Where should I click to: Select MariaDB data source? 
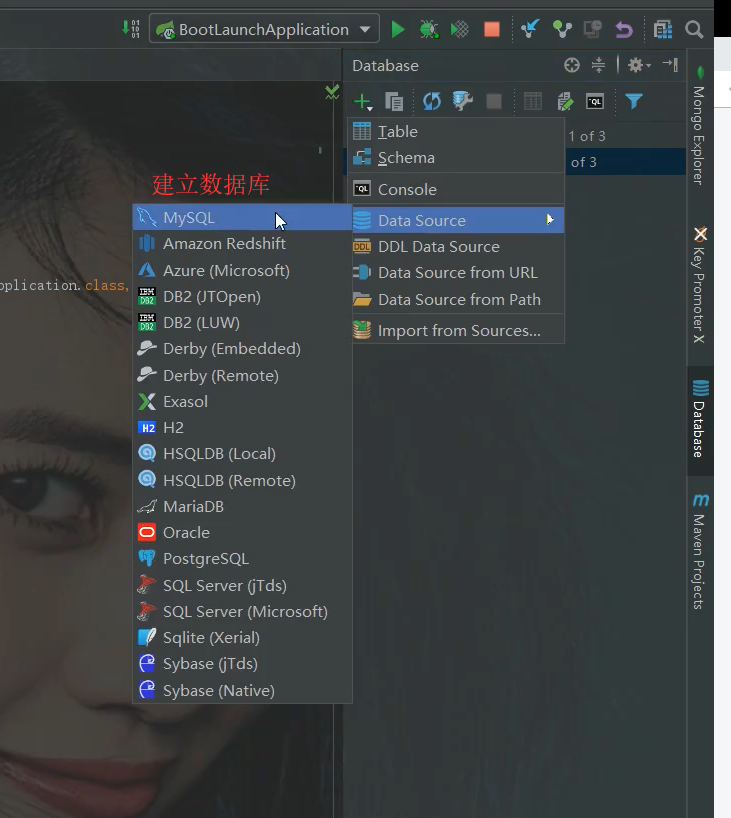(x=243, y=507)
